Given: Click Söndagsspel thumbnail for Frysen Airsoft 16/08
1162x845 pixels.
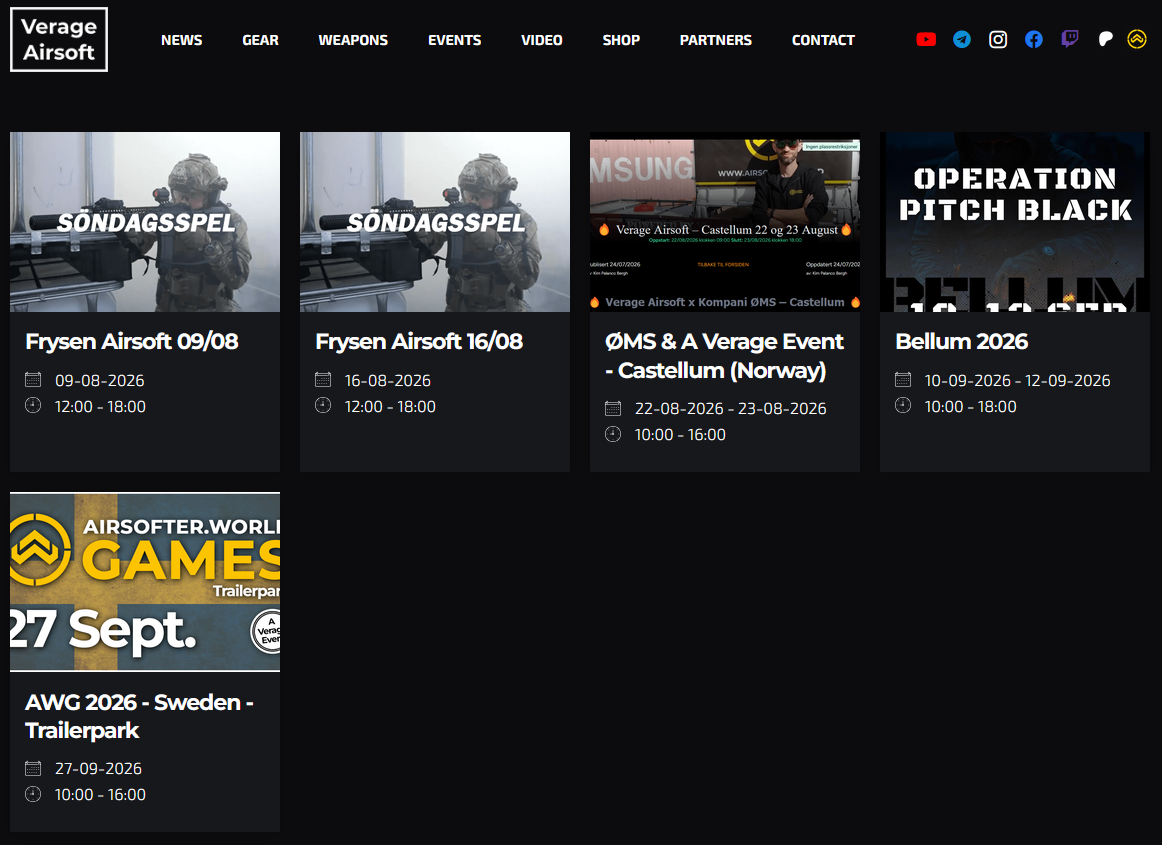Looking at the screenshot, I should (x=435, y=222).
